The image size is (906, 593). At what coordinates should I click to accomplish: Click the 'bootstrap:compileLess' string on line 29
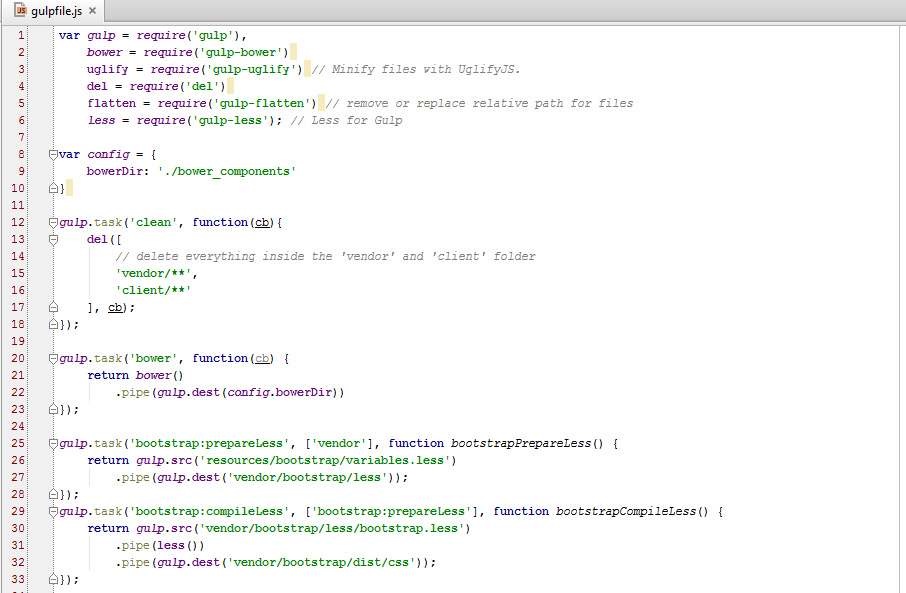209,512
